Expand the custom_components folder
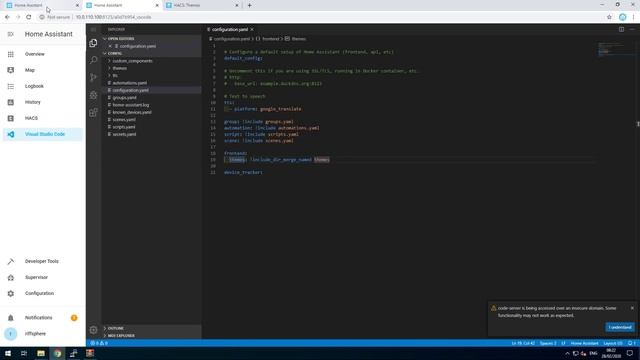 tap(151, 61)
